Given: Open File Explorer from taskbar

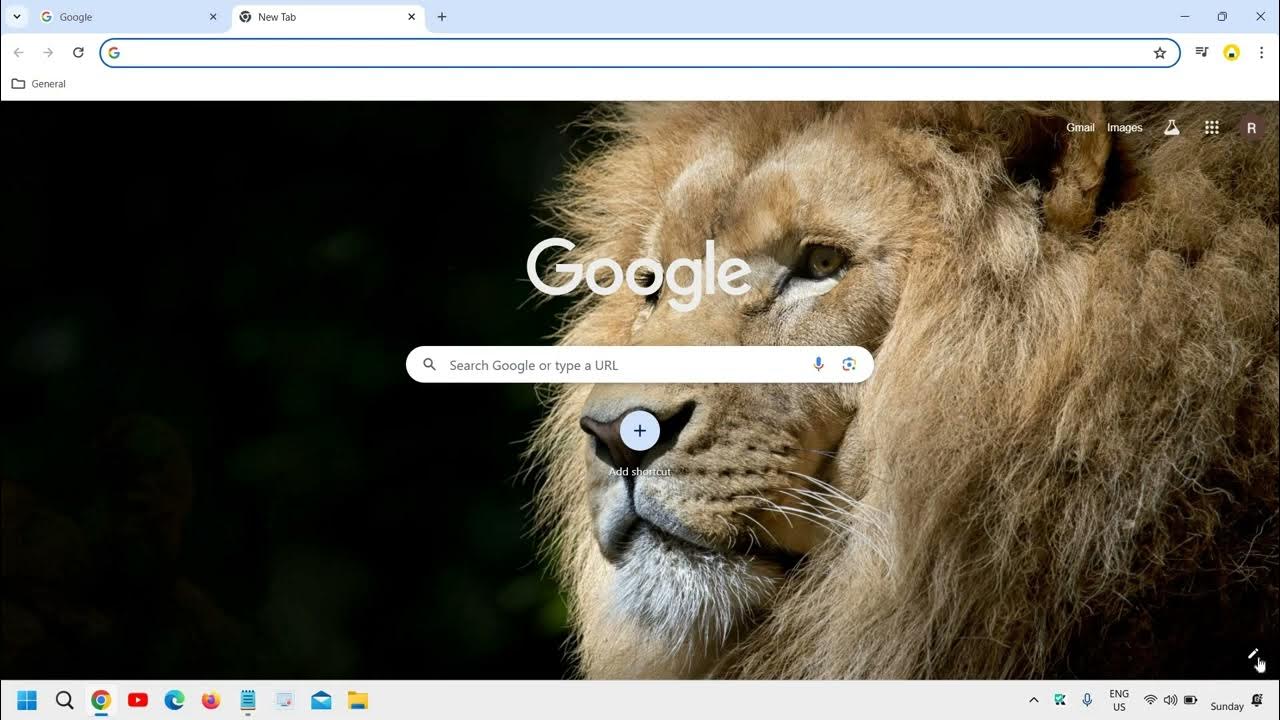Looking at the screenshot, I should [358, 700].
